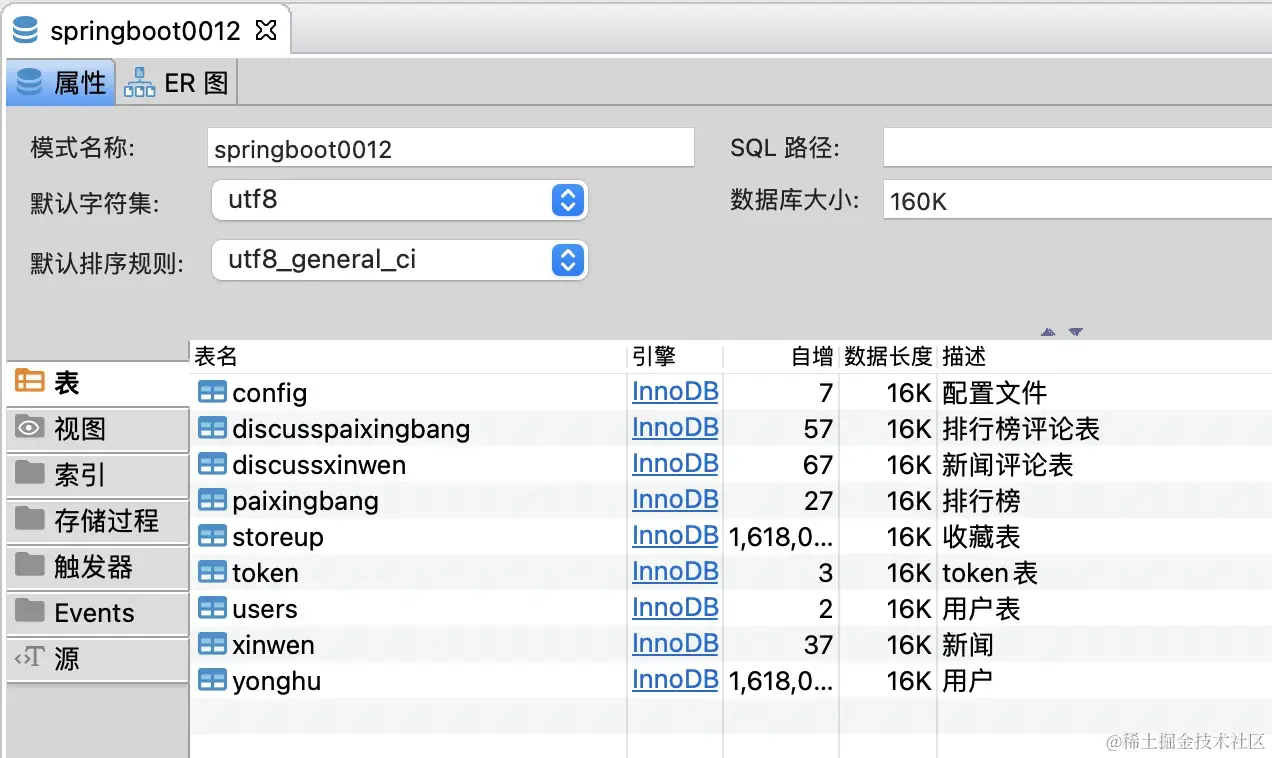The width and height of the screenshot is (1272, 758).
Task: Expand properties panel with down arrow
Action: (x=1076, y=332)
